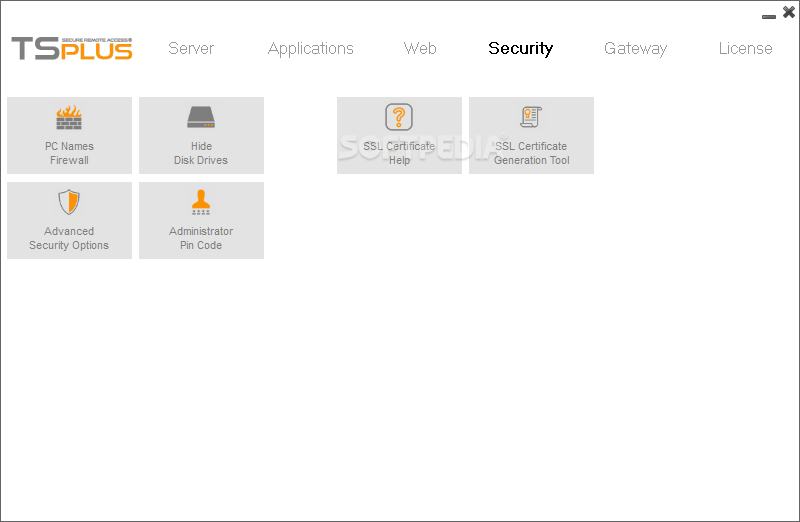This screenshot has height=522, width=800.
Task: Click the Administrator Pin Code person icon
Action: (201, 203)
